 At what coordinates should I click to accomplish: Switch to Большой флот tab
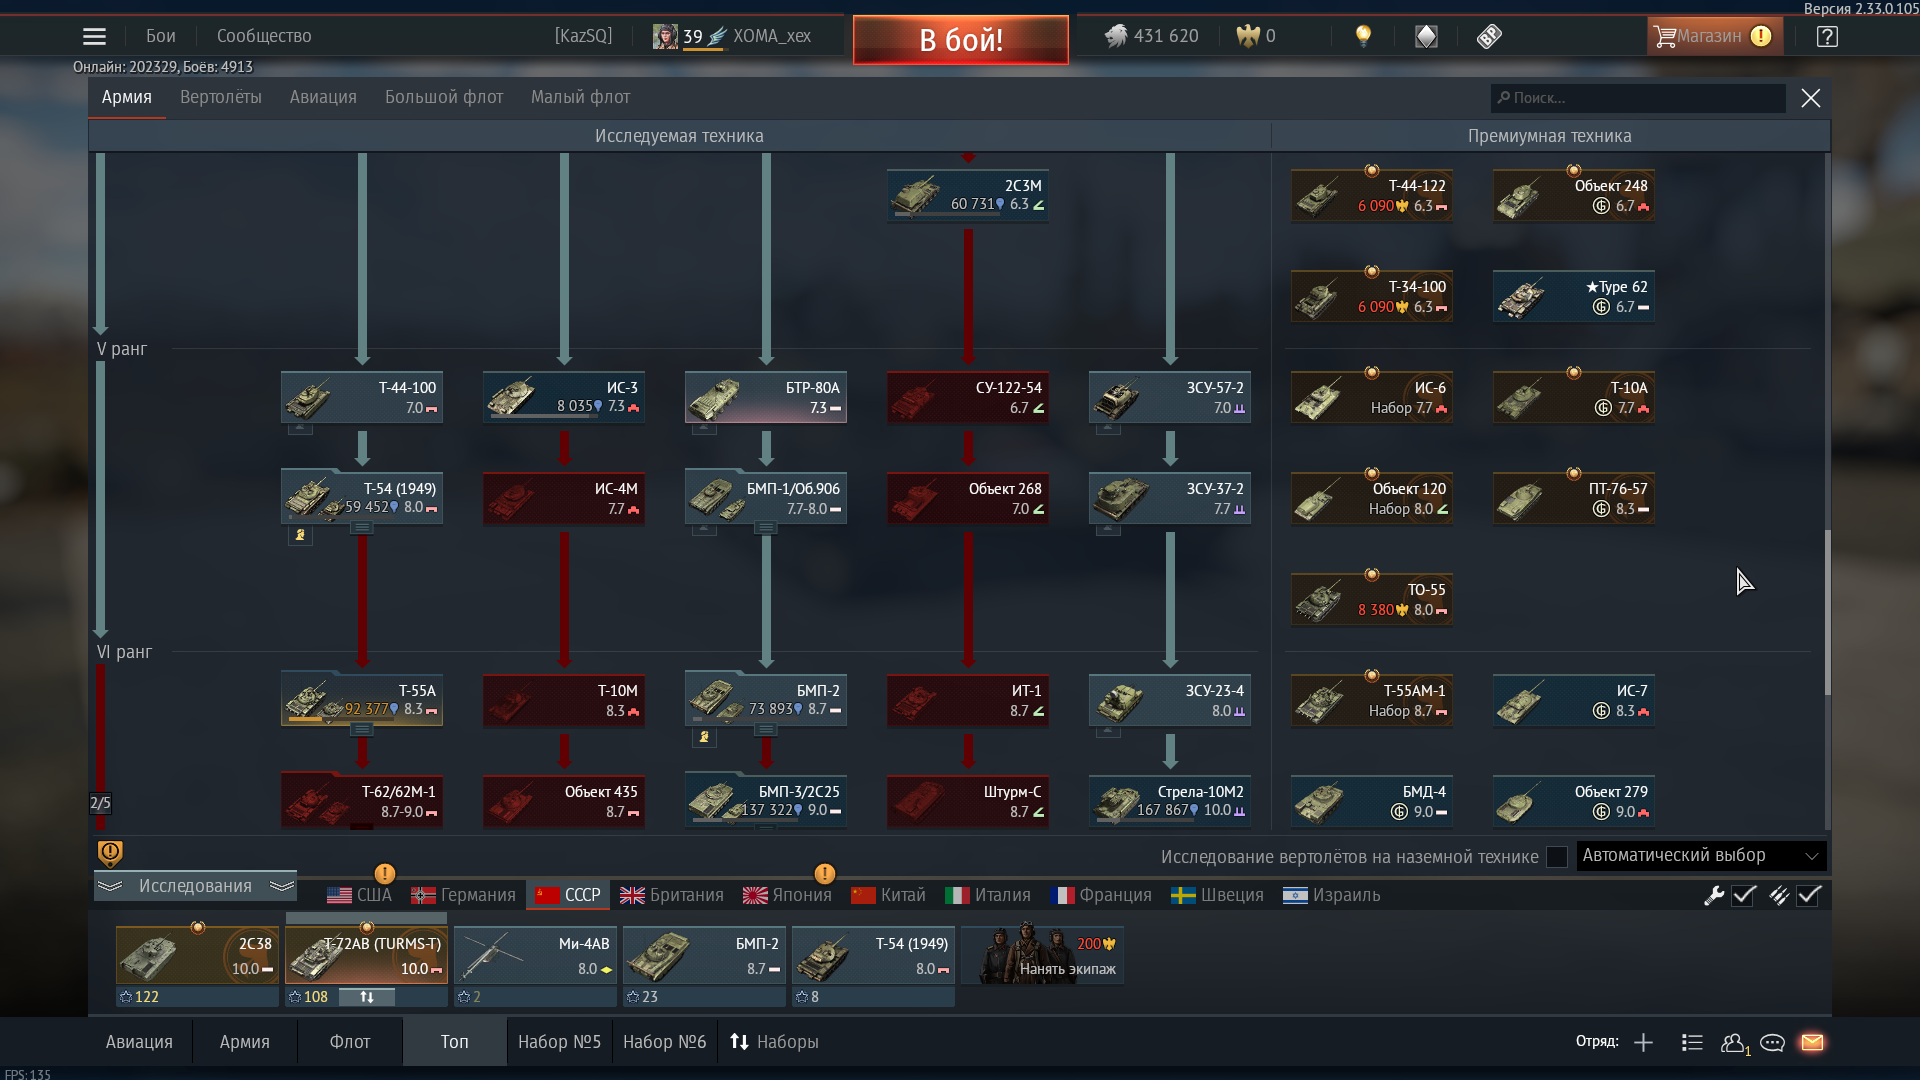(444, 97)
